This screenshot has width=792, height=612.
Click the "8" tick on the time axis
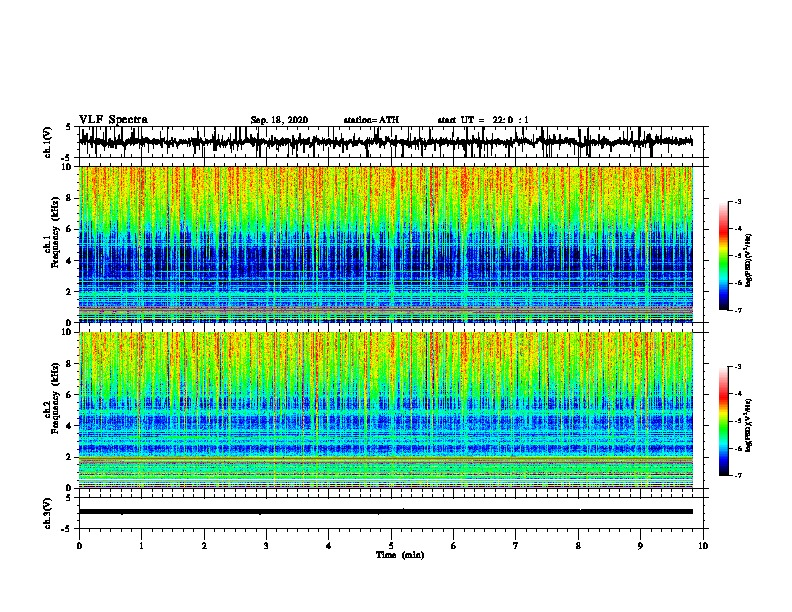(578, 545)
